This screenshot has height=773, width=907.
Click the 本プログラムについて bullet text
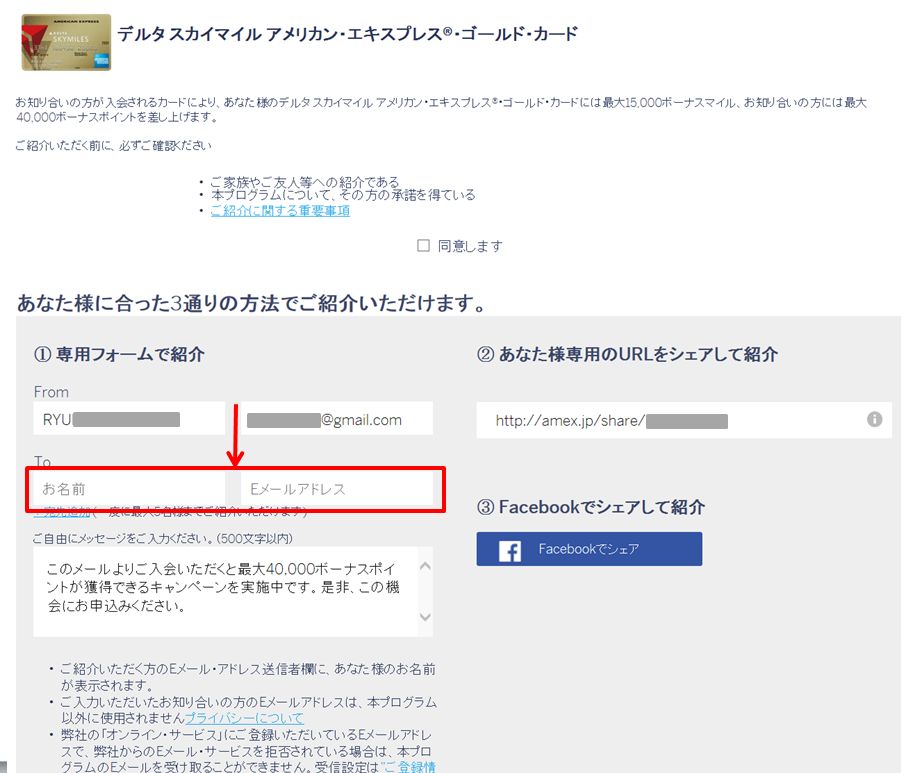342,195
